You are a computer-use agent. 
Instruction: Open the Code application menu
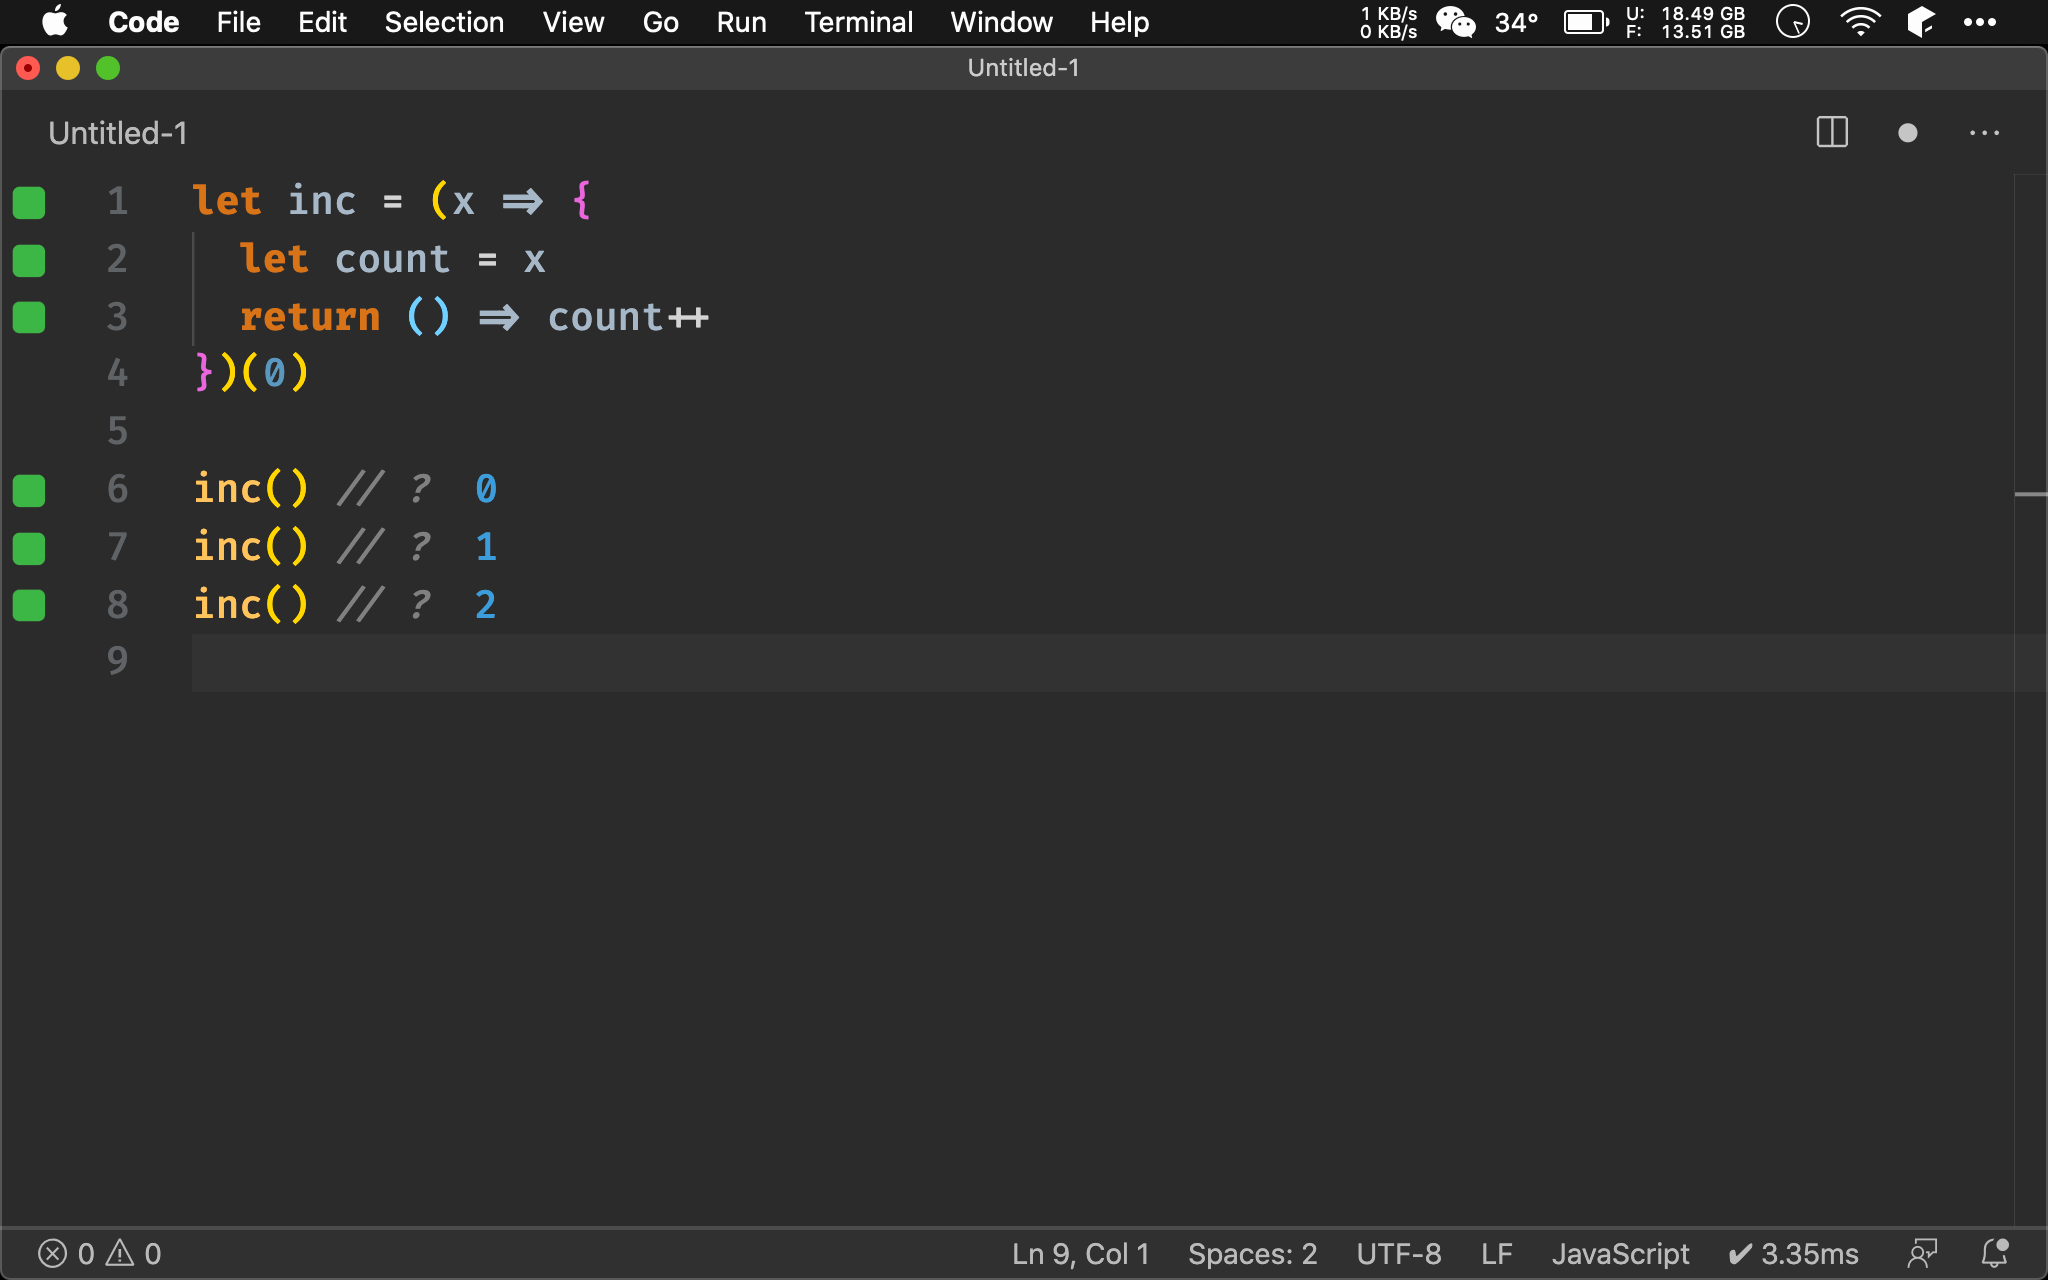[x=143, y=22]
